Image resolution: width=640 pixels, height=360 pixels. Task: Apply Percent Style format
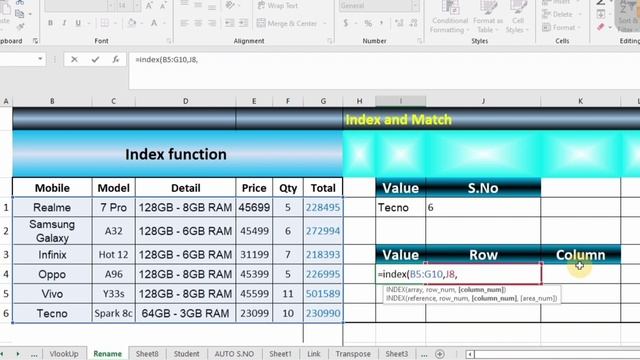(x=368, y=23)
